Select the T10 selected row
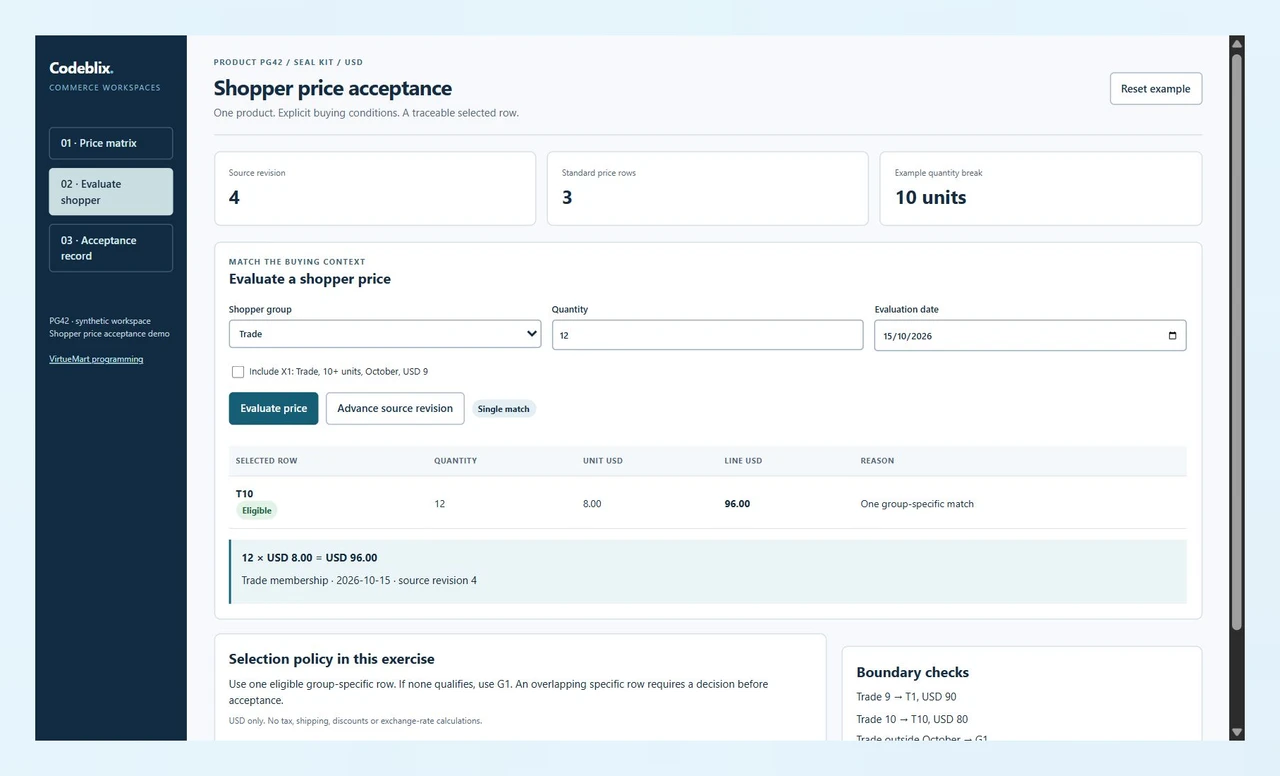The height and width of the screenshot is (776, 1280). [x=707, y=503]
